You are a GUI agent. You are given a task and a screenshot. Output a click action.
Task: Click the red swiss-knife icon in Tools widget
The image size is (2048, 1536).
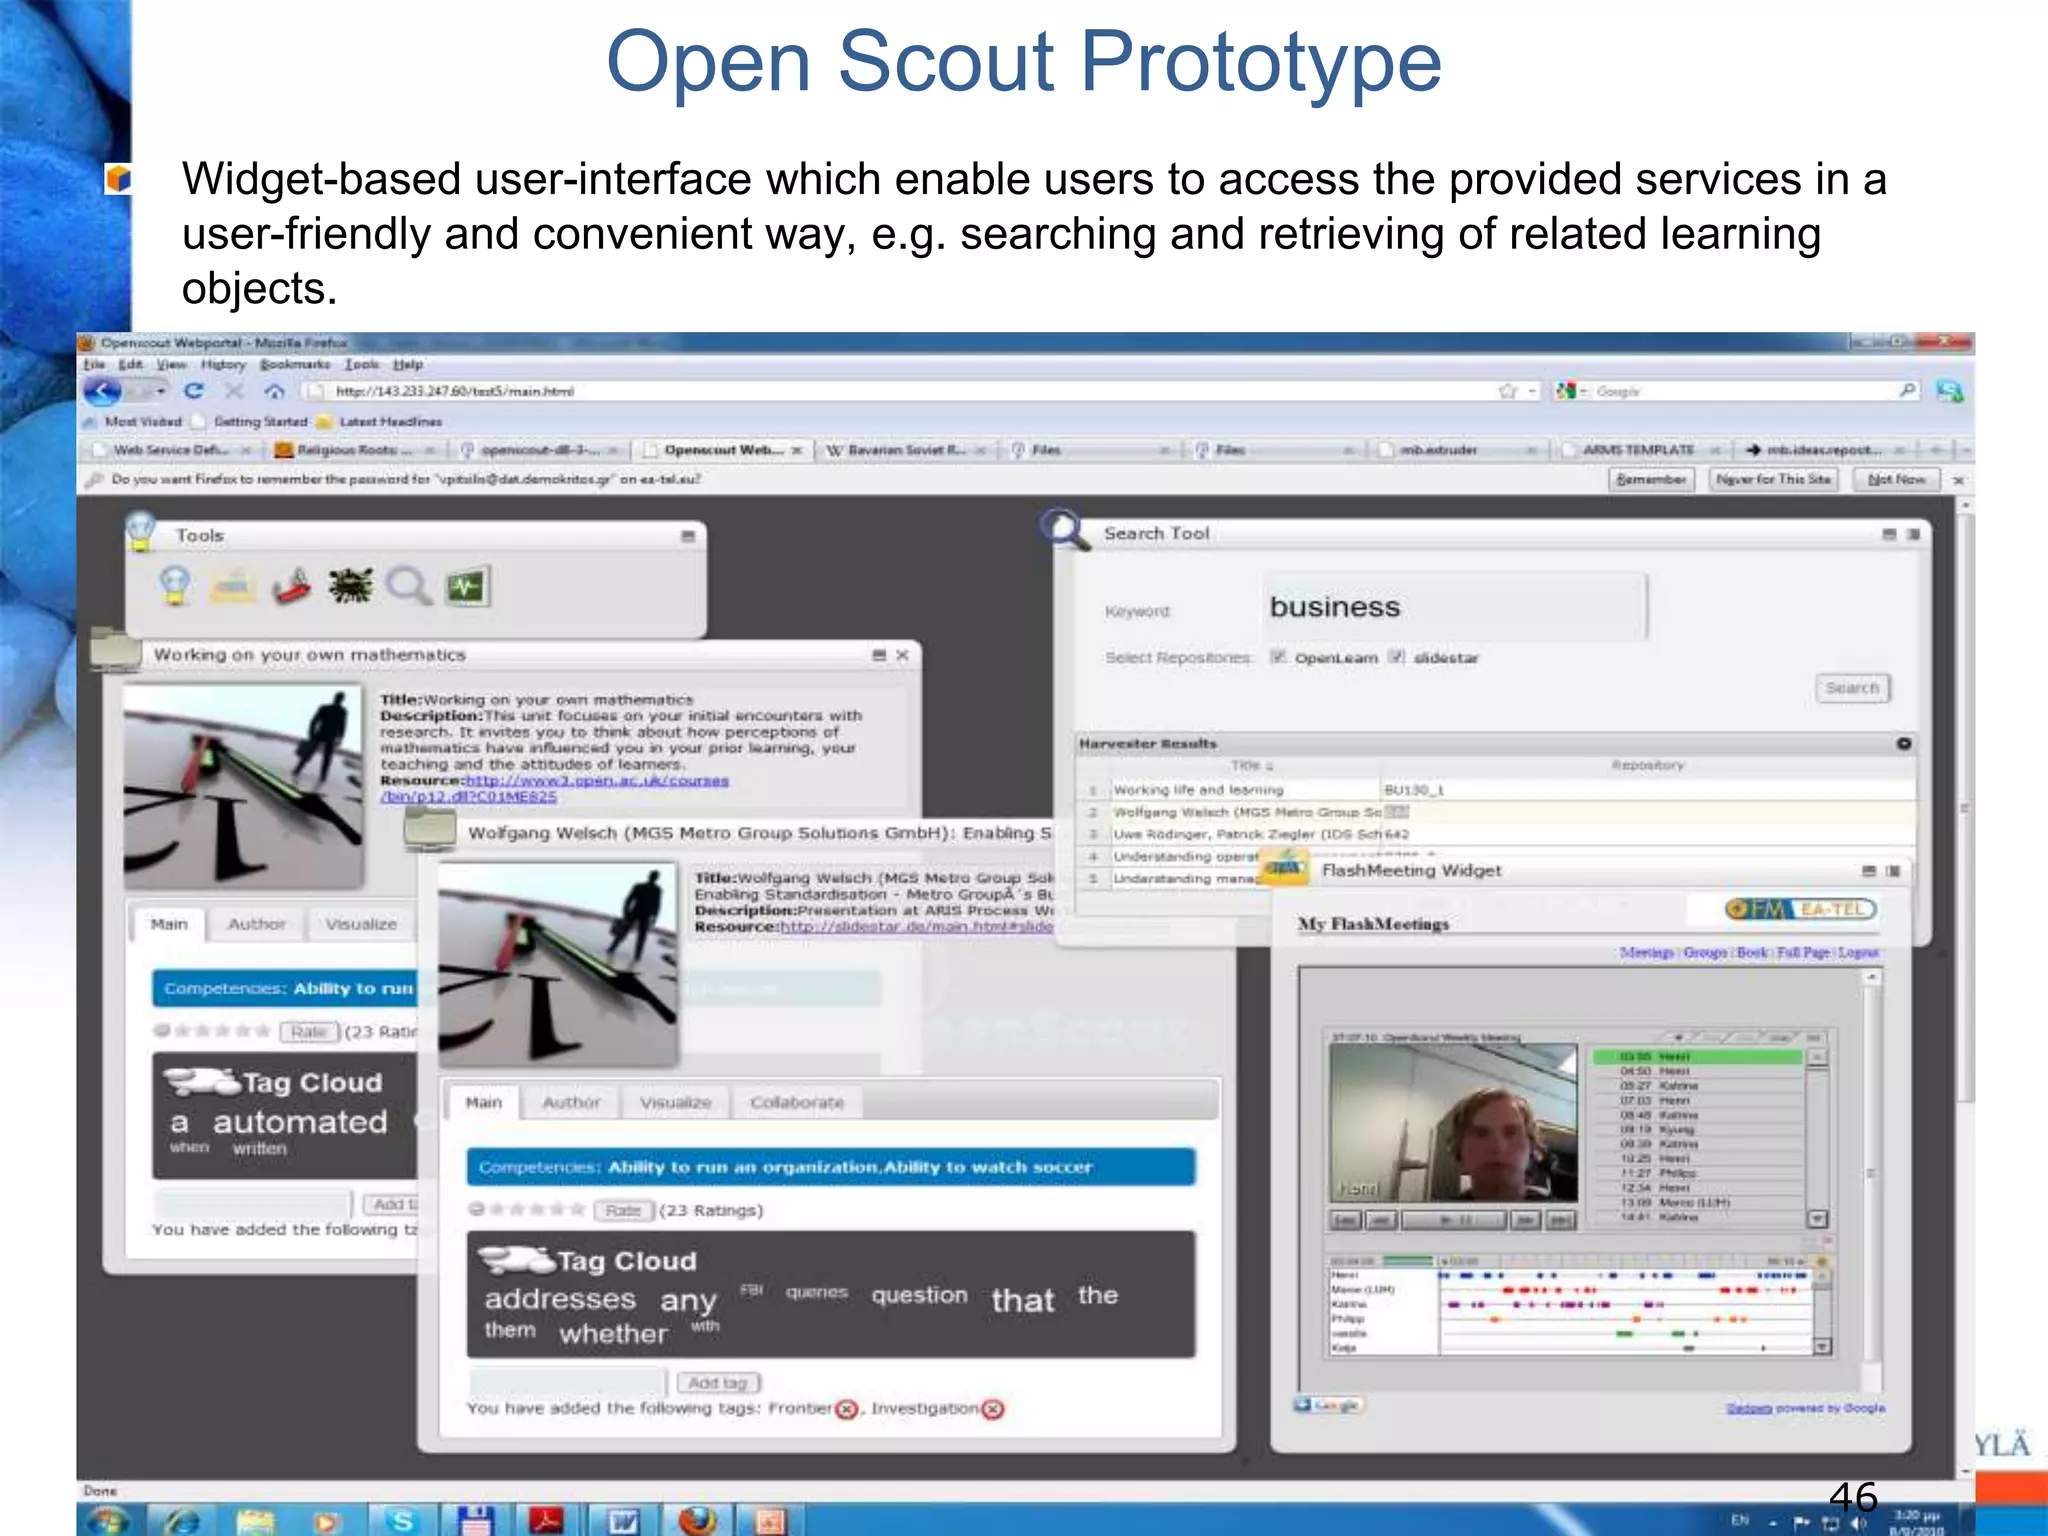tap(291, 586)
